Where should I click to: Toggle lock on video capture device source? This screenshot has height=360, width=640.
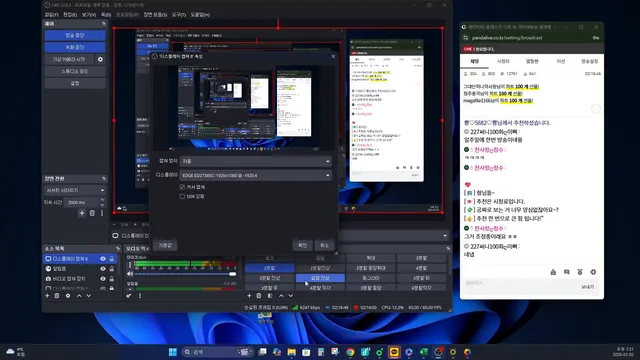pos(111,279)
